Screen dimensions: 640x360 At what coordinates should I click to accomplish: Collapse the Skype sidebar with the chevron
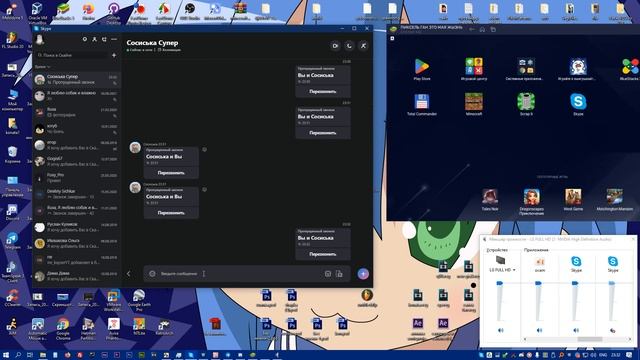pos(129,274)
